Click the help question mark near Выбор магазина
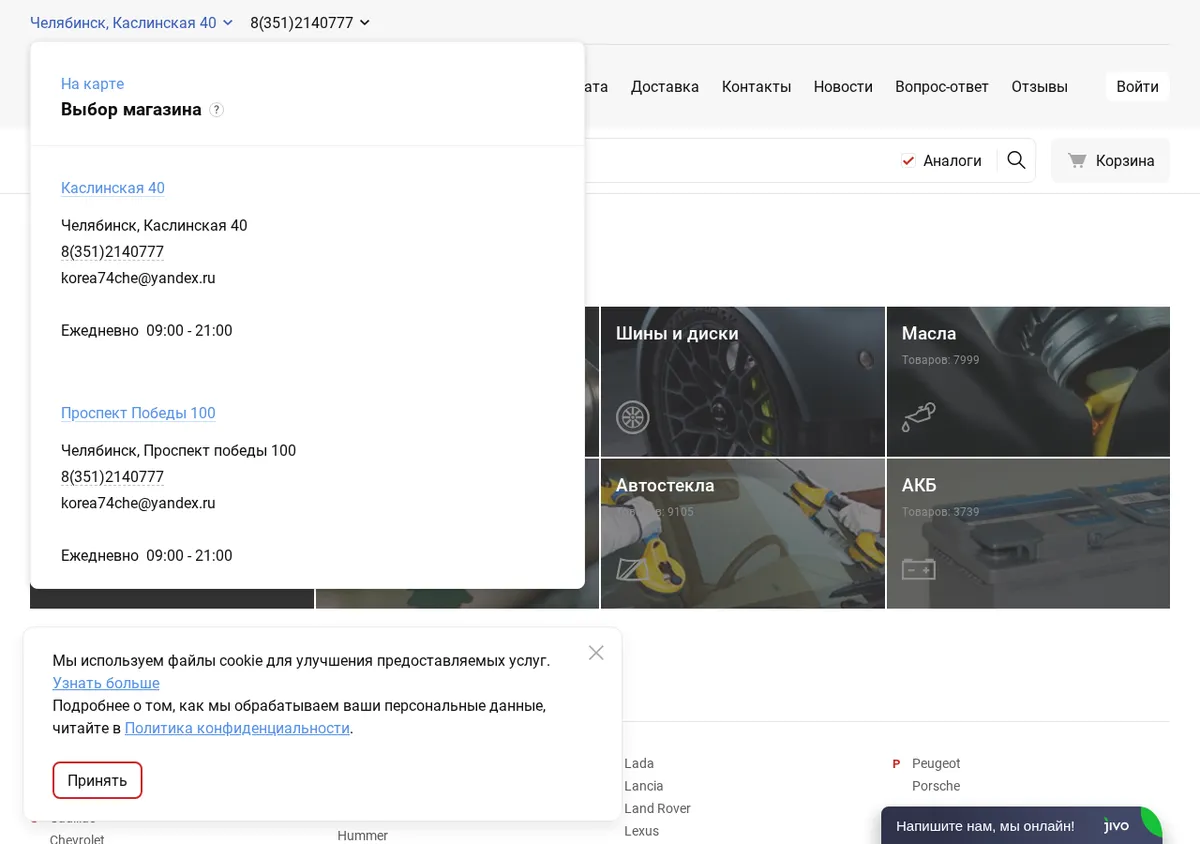 217,110
